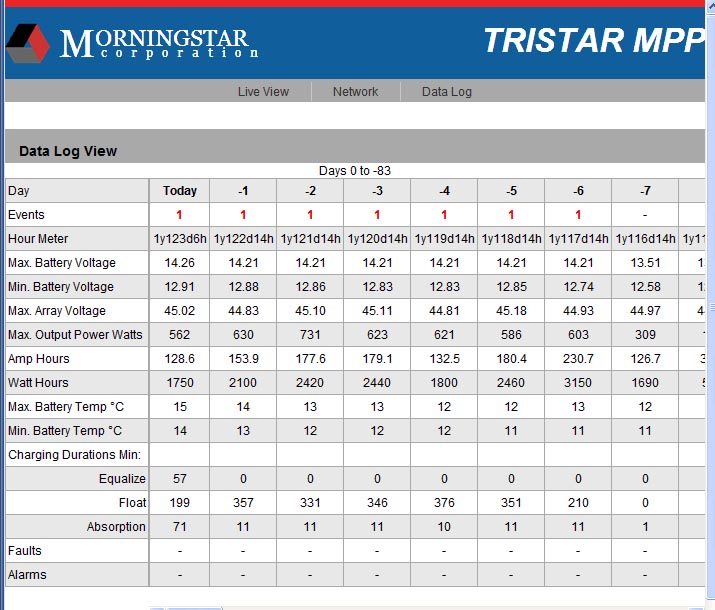Select the 3150 watt hours cell
The height and width of the screenshot is (610, 715).
578,383
